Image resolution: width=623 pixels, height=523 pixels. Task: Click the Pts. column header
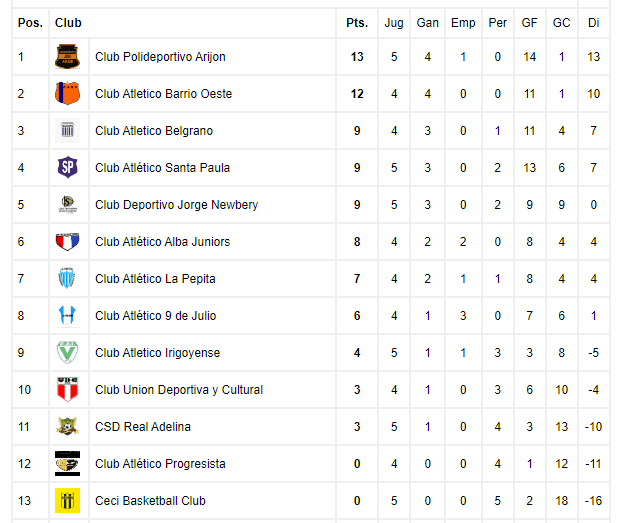357,23
